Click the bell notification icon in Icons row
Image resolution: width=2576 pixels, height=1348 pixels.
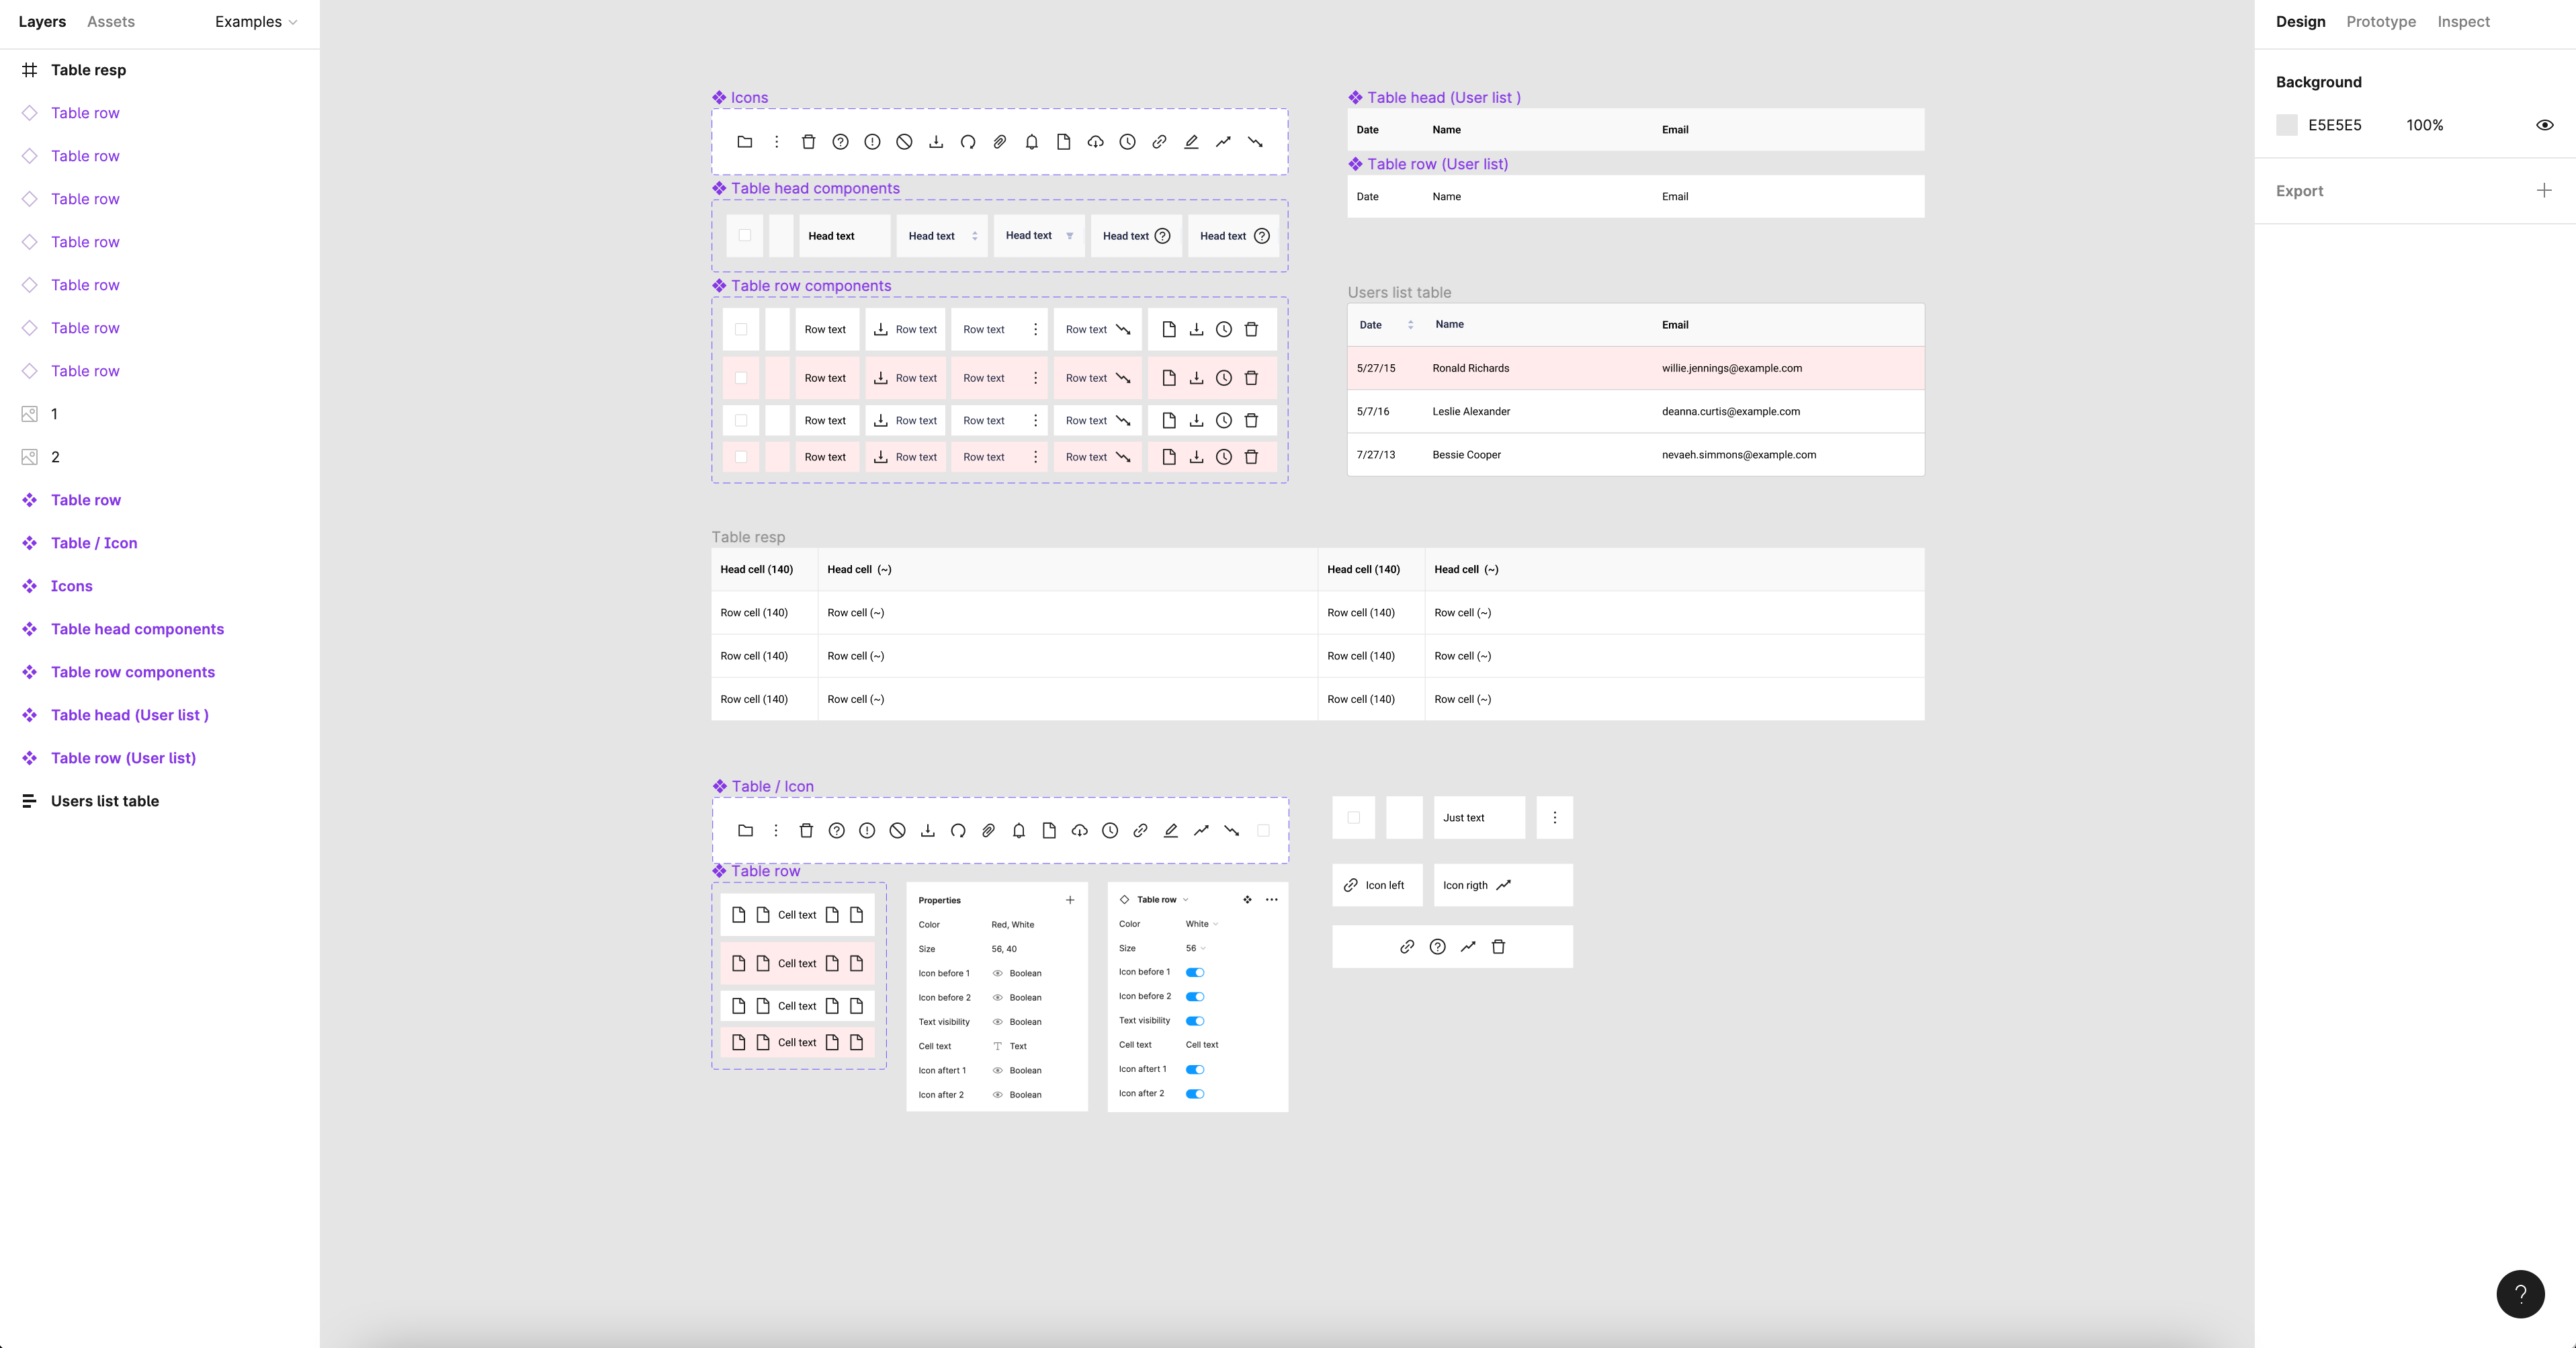click(x=1031, y=142)
